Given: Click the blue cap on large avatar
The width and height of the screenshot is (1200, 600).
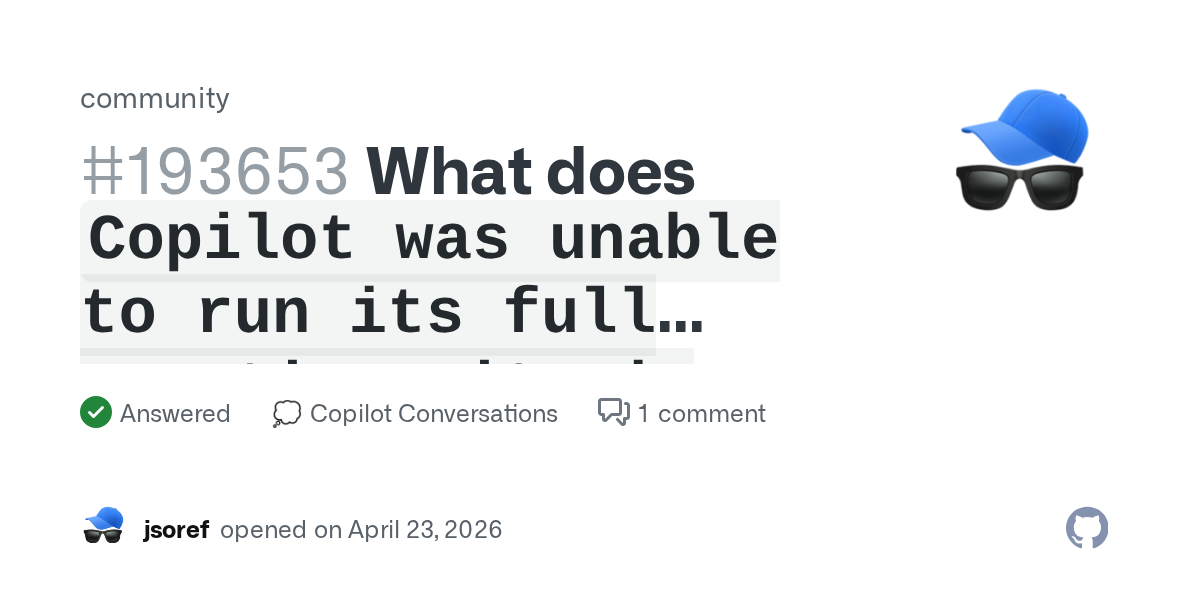Looking at the screenshot, I should (x=1028, y=124).
